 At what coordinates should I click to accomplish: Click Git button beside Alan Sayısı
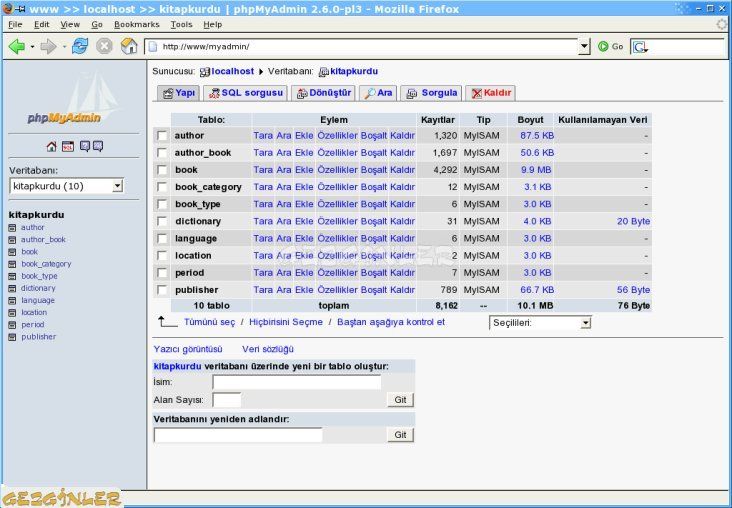400,400
